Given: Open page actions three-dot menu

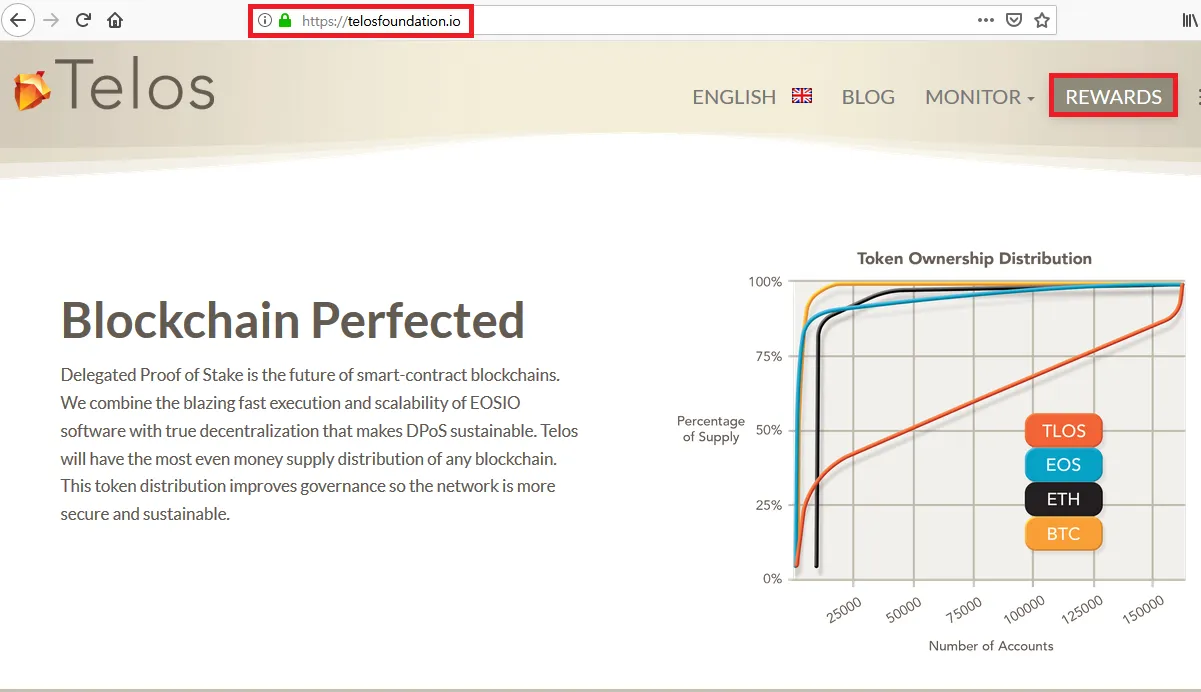Looking at the screenshot, I should click(x=986, y=20).
